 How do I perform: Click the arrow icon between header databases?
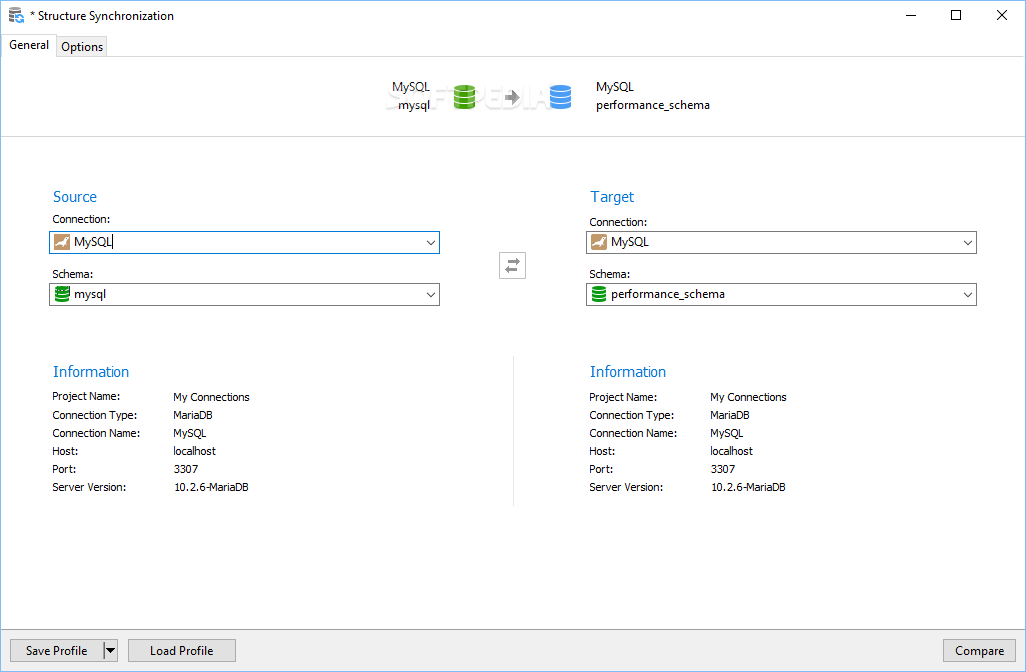512,97
